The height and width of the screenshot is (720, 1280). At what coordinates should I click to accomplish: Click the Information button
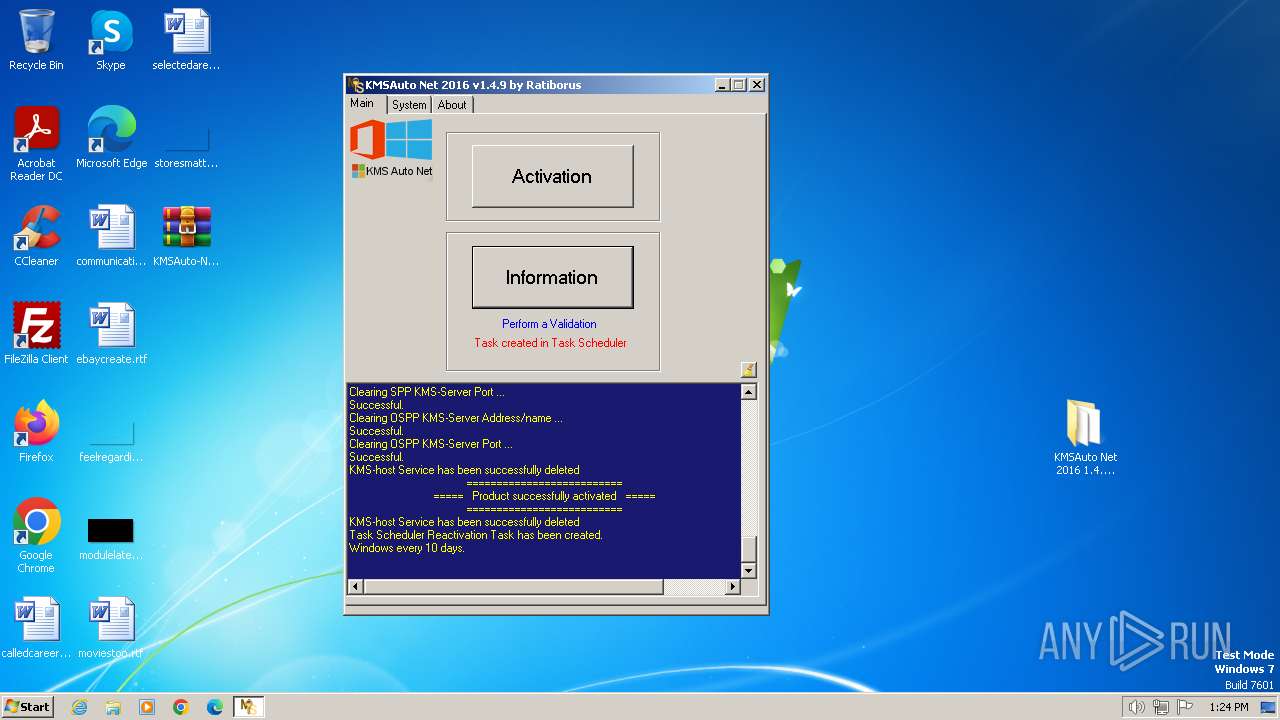coord(552,277)
